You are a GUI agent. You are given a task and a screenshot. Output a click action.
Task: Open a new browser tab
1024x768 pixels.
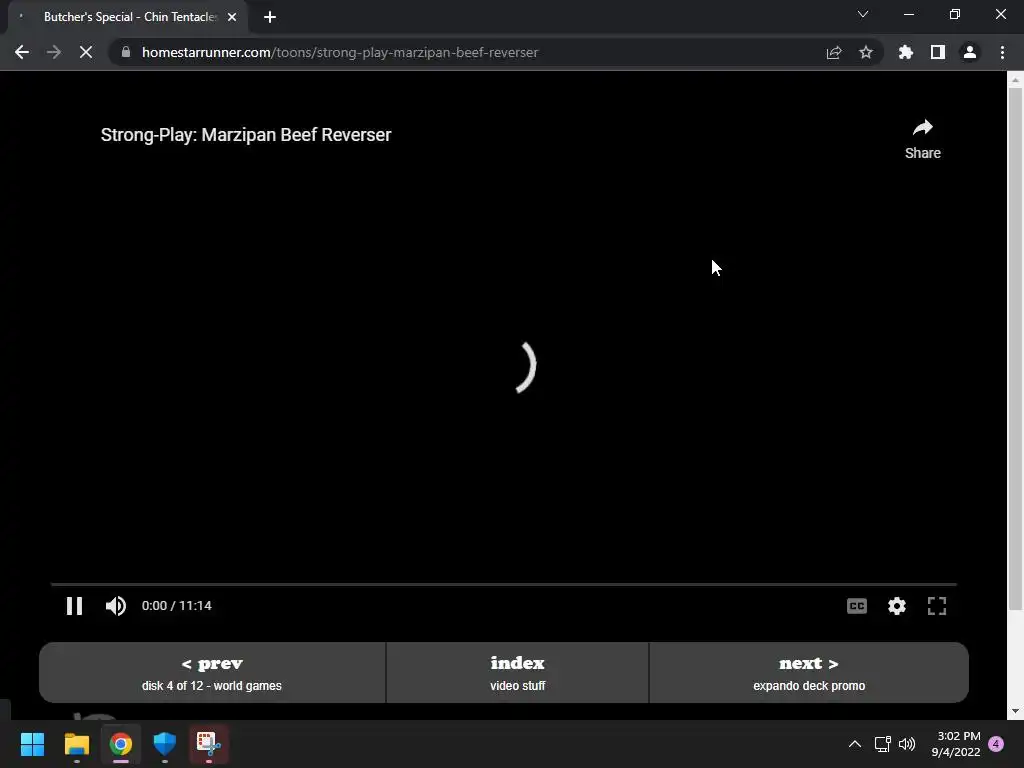pyautogui.click(x=270, y=17)
